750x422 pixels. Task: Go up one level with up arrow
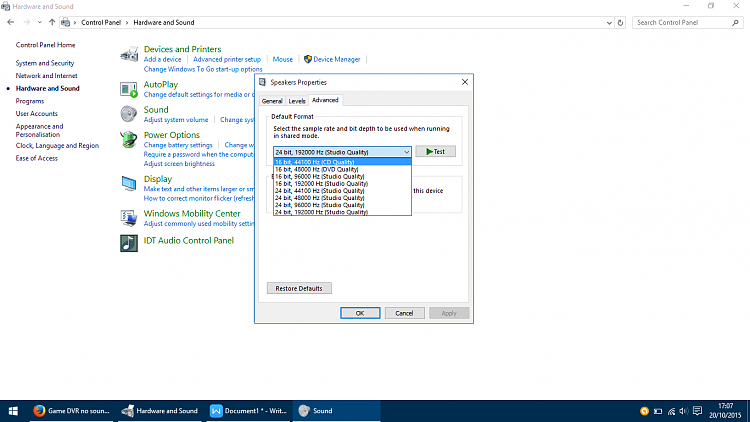[52, 22]
